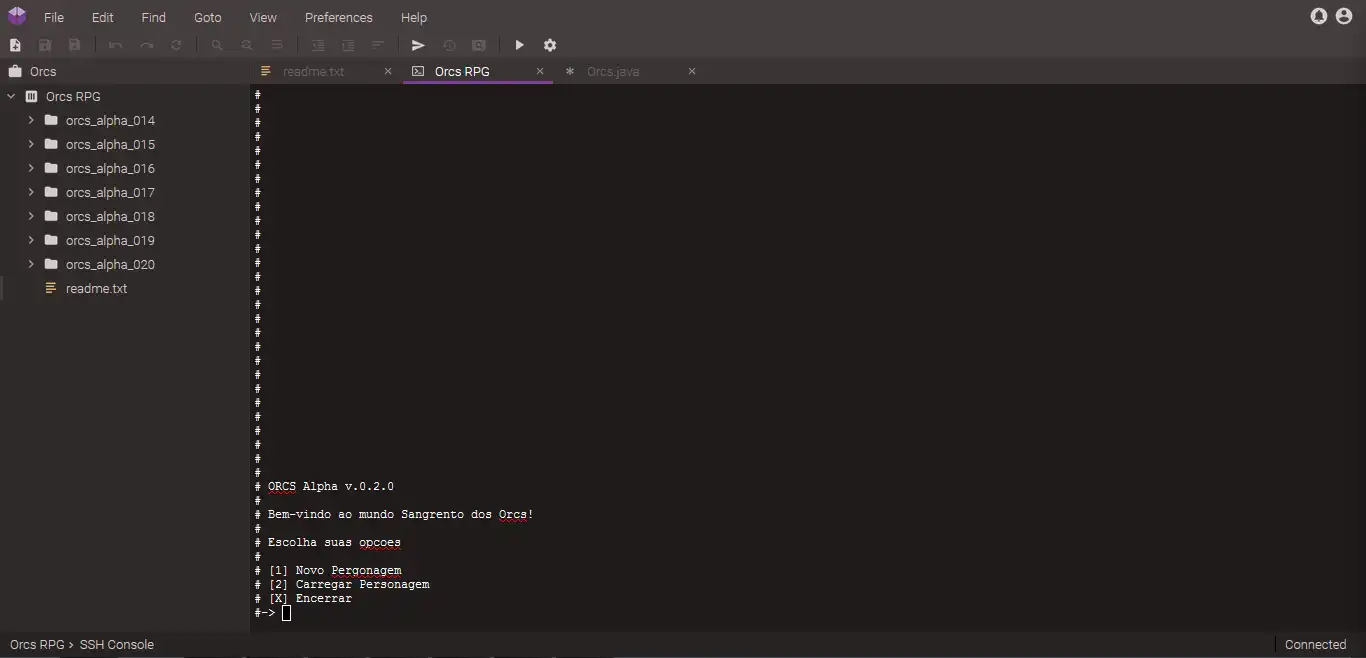Click the Orcs workspace title
The width and height of the screenshot is (1366, 658).
[43, 72]
